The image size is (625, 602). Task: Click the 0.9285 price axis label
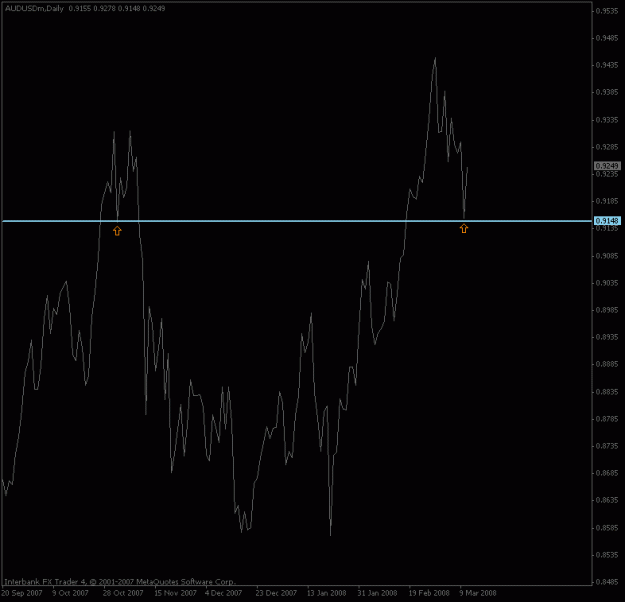[x=607, y=147]
